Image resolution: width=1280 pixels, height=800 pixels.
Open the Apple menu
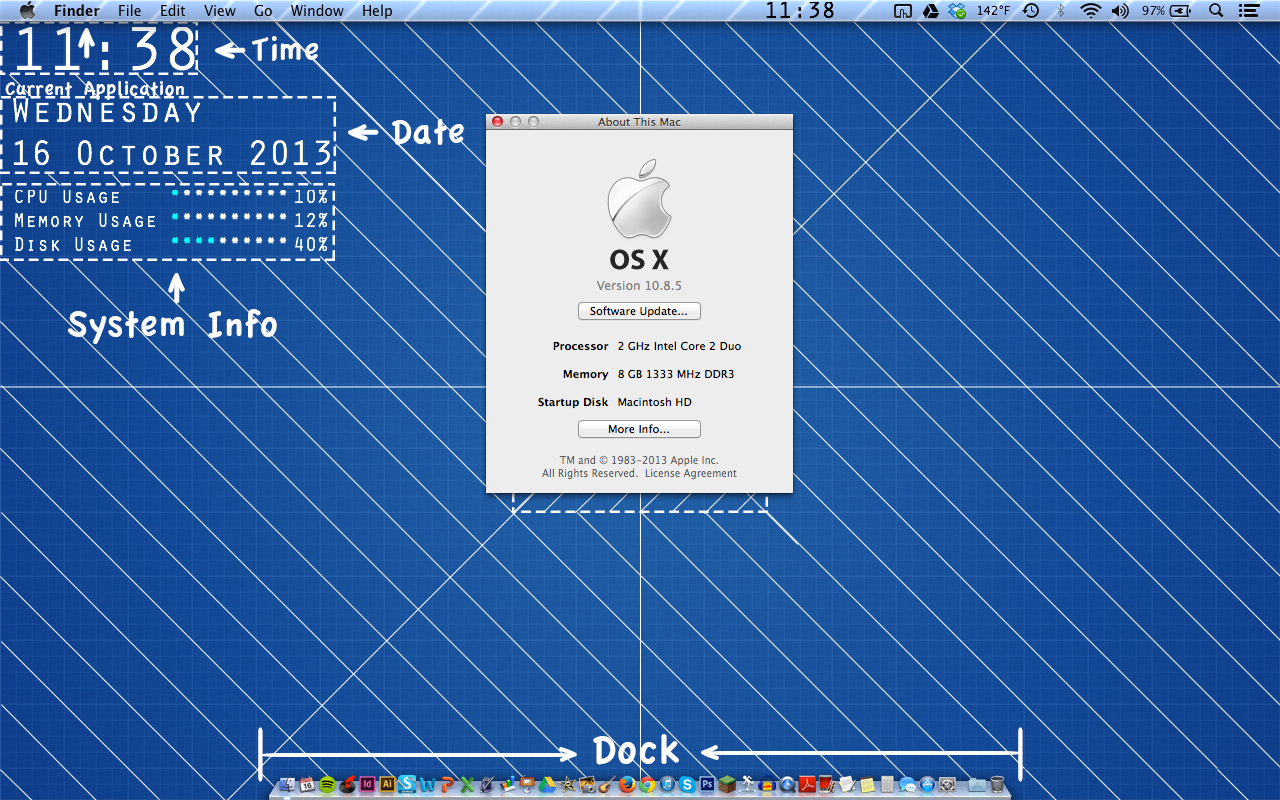(x=27, y=11)
